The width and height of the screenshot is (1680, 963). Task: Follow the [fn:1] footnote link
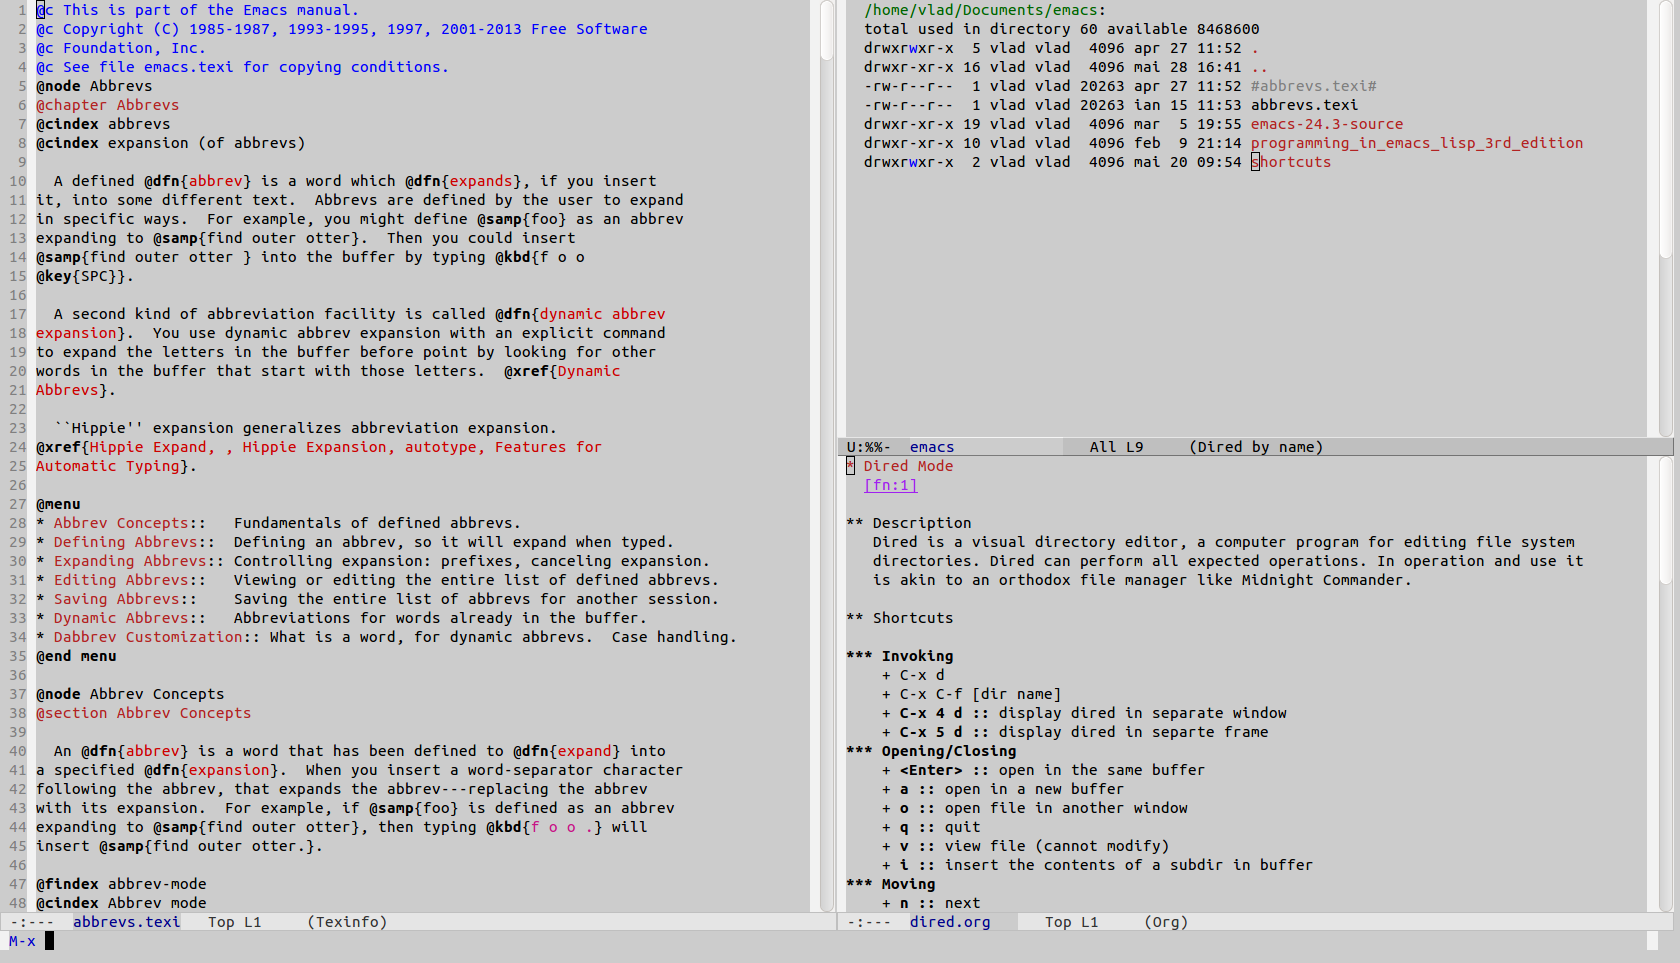890,485
